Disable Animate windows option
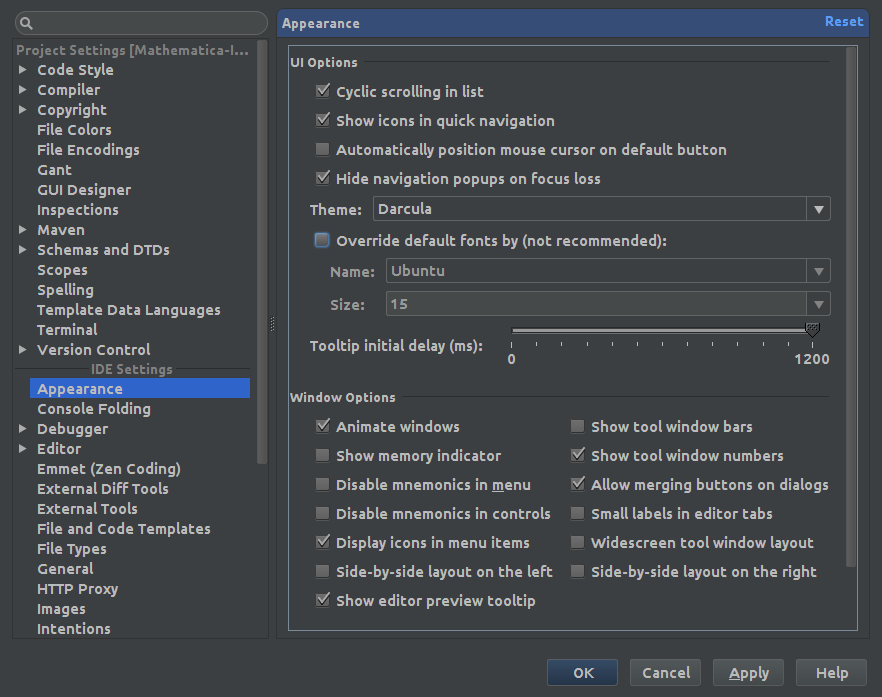Image resolution: width=882 pixels, height=697 pixels. 323,426
